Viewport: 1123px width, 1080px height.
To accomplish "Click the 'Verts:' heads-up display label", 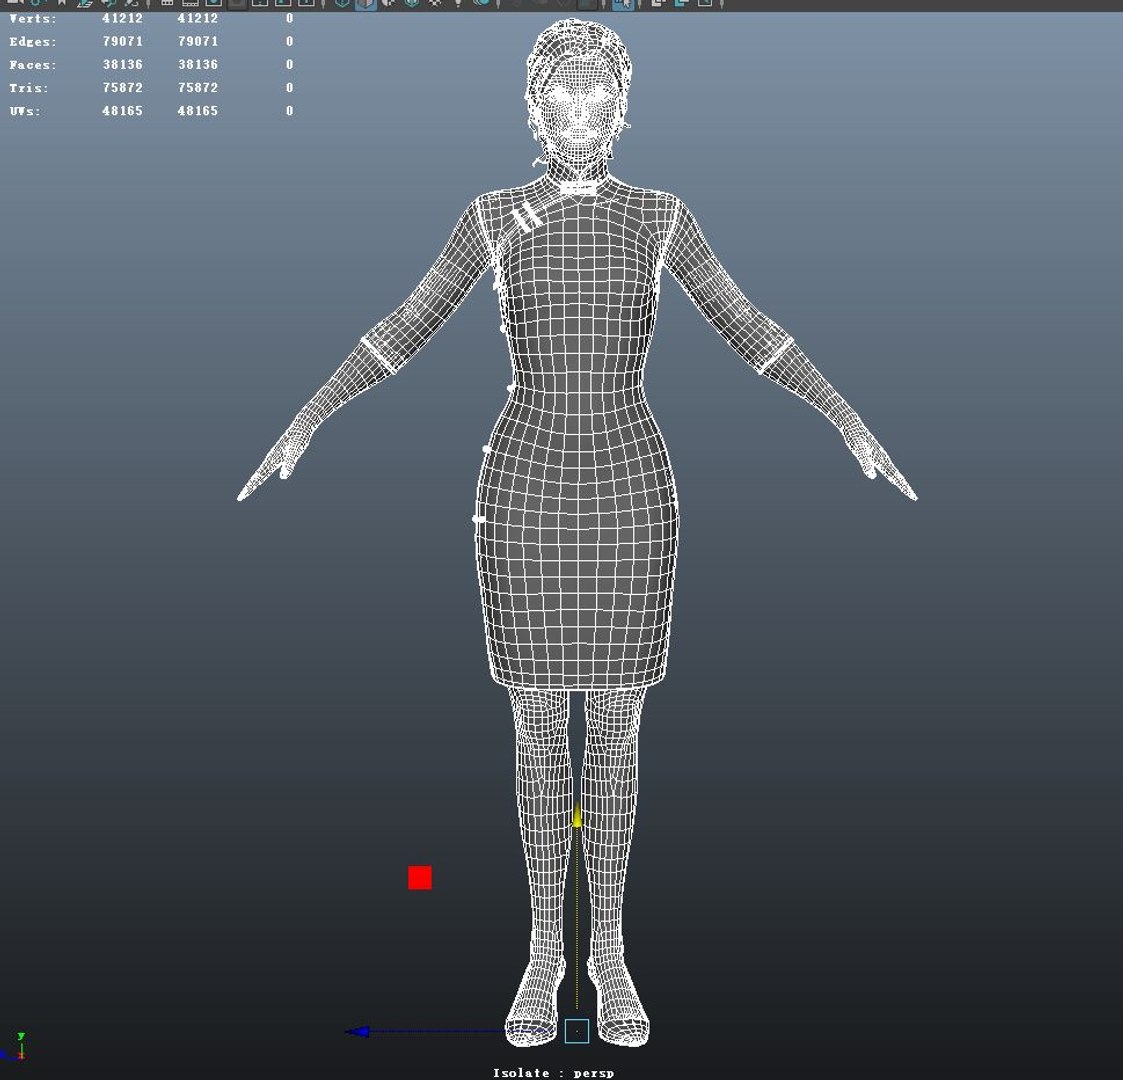I will coord(33,19).
